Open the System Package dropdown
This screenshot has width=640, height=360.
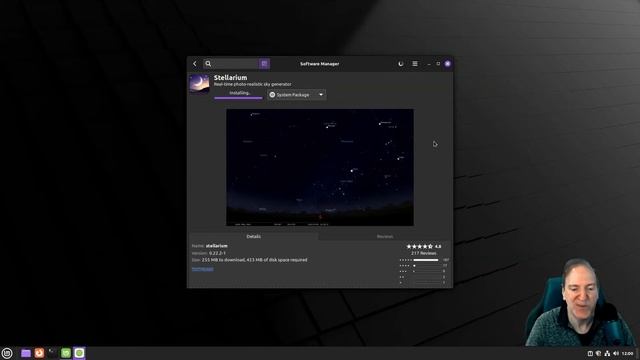(x=297, y=95)
